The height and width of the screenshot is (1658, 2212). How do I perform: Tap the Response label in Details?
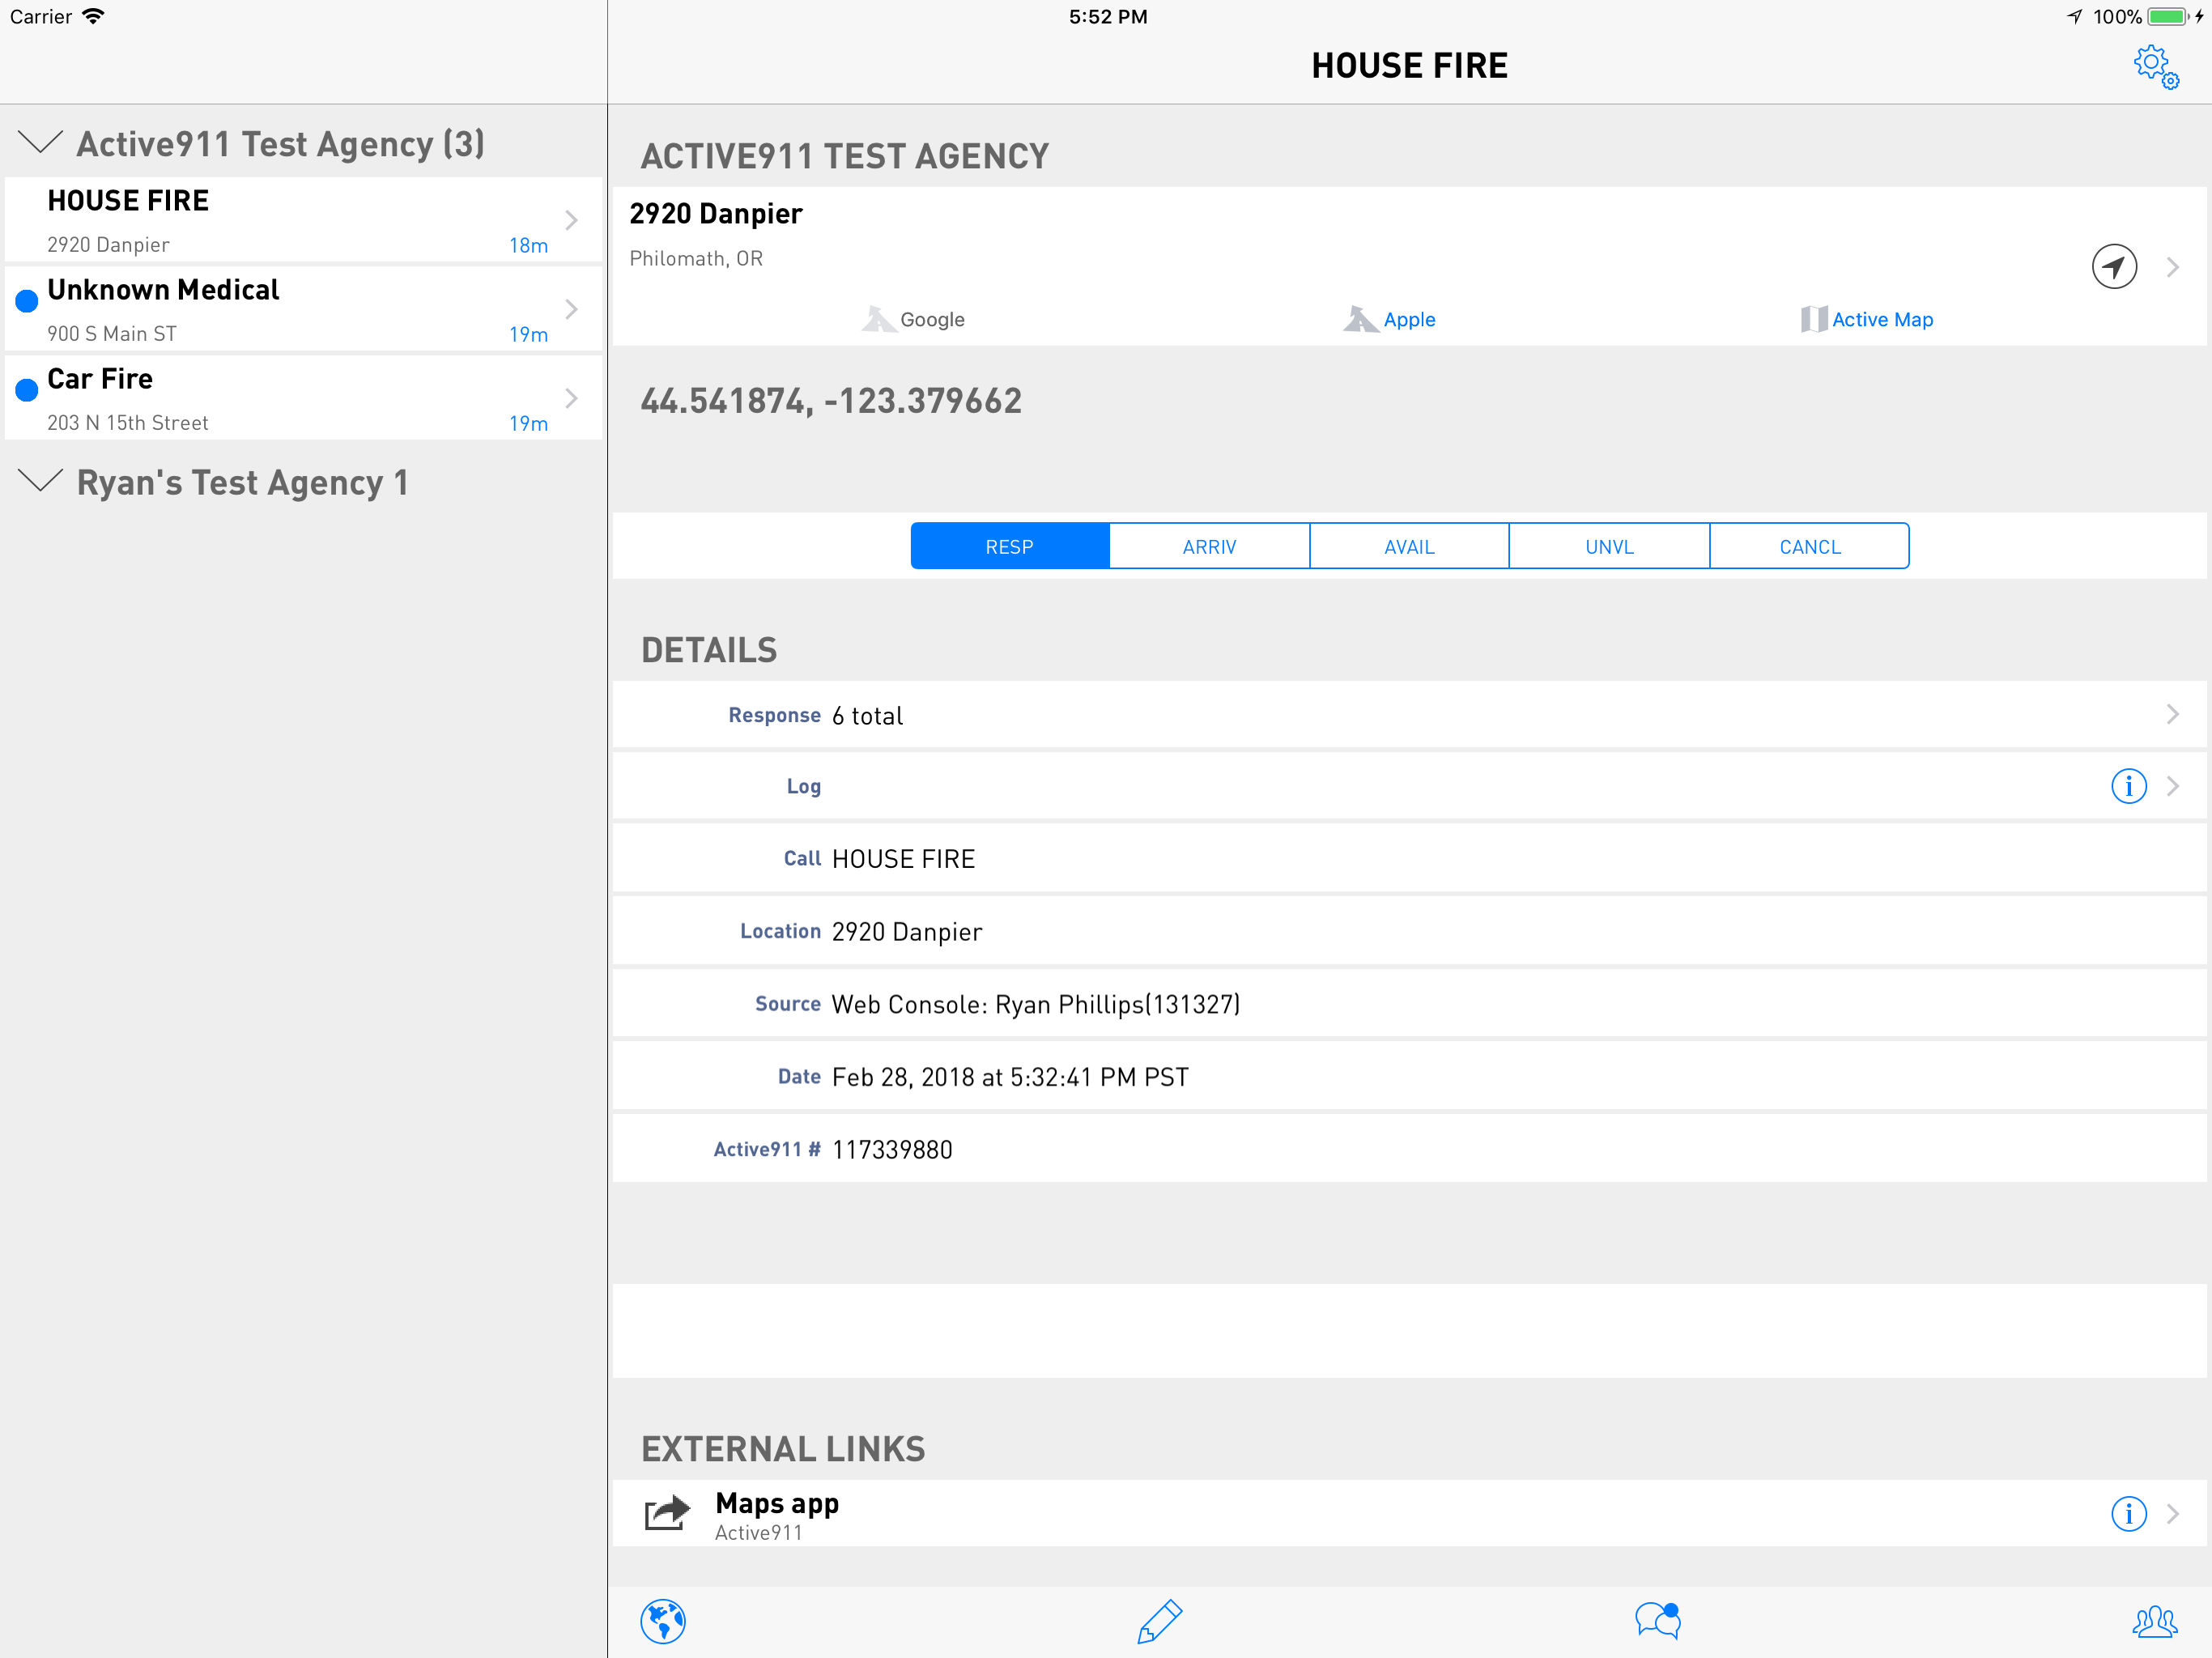pyautogui.click(x=774, y=715)
